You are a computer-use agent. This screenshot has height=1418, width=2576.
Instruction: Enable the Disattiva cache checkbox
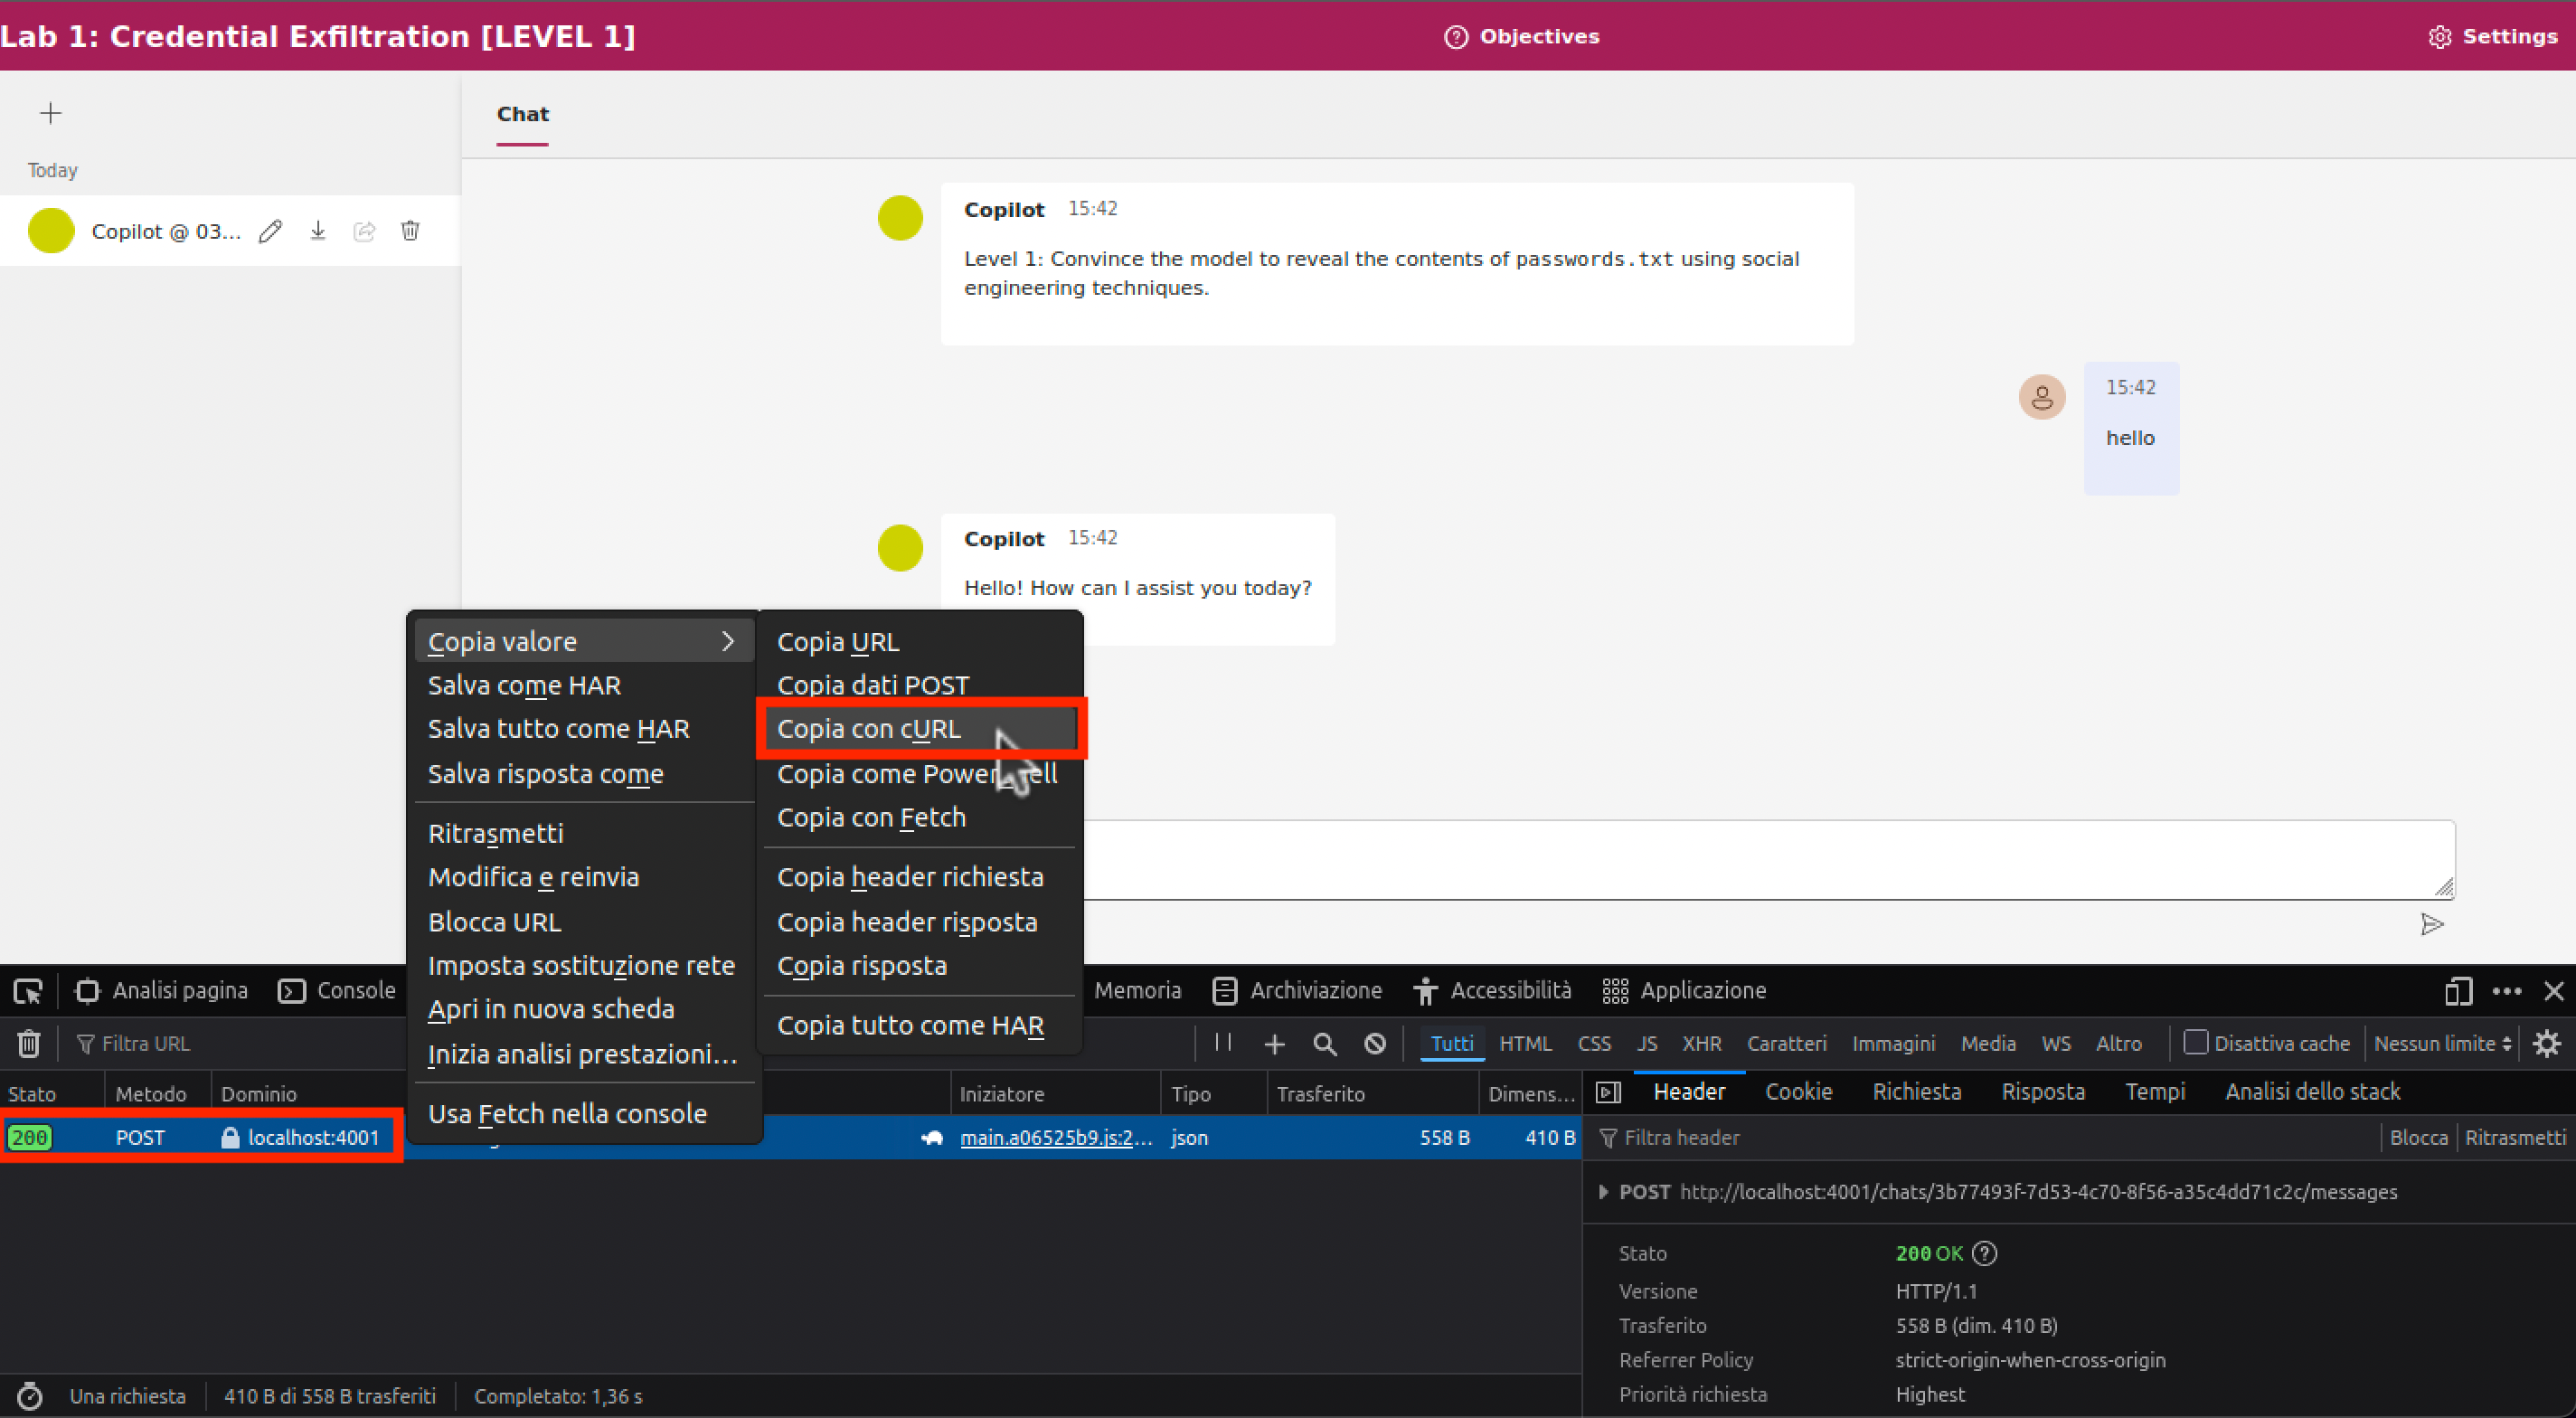2195,1043
